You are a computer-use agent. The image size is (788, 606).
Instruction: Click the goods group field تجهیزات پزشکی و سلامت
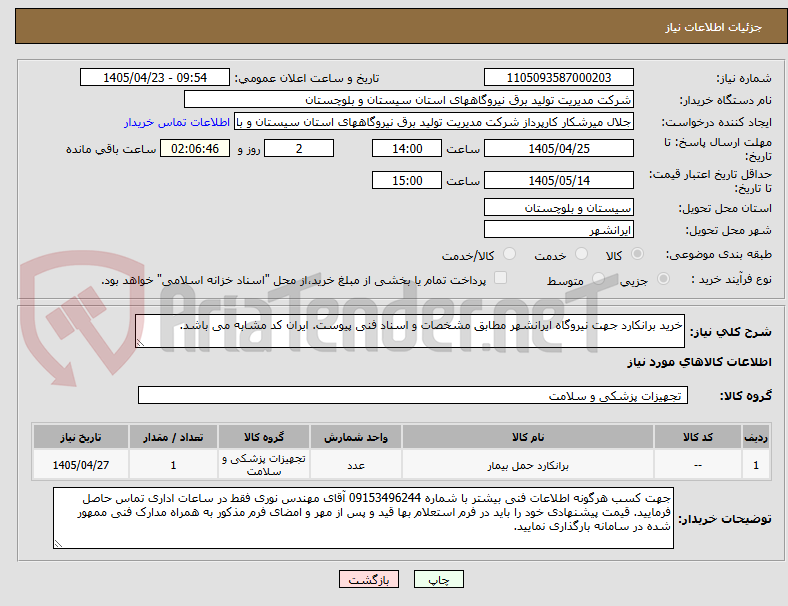pyautogui.click(x=413, y=395)
